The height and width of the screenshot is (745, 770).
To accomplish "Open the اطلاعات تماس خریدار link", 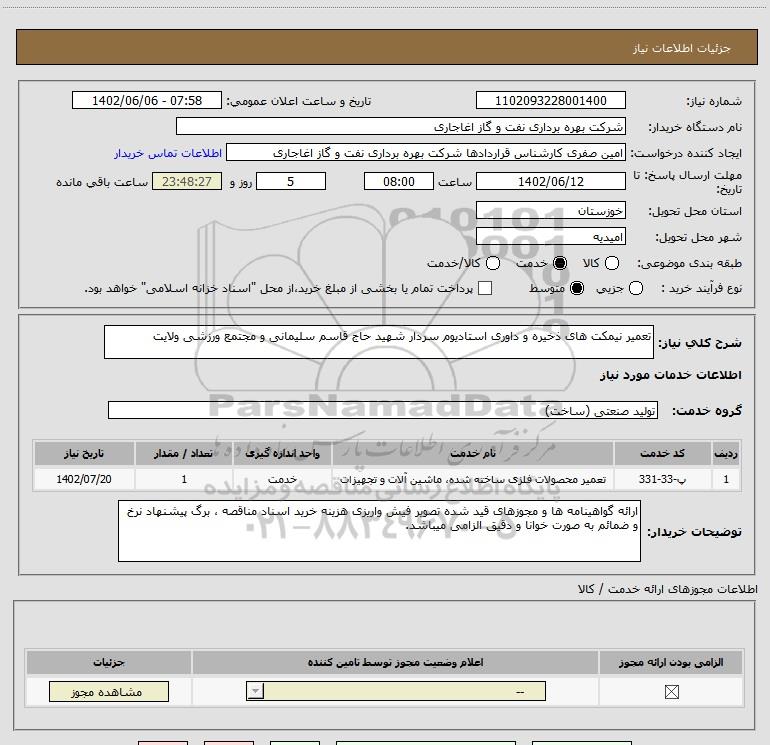I will (168, 153).
